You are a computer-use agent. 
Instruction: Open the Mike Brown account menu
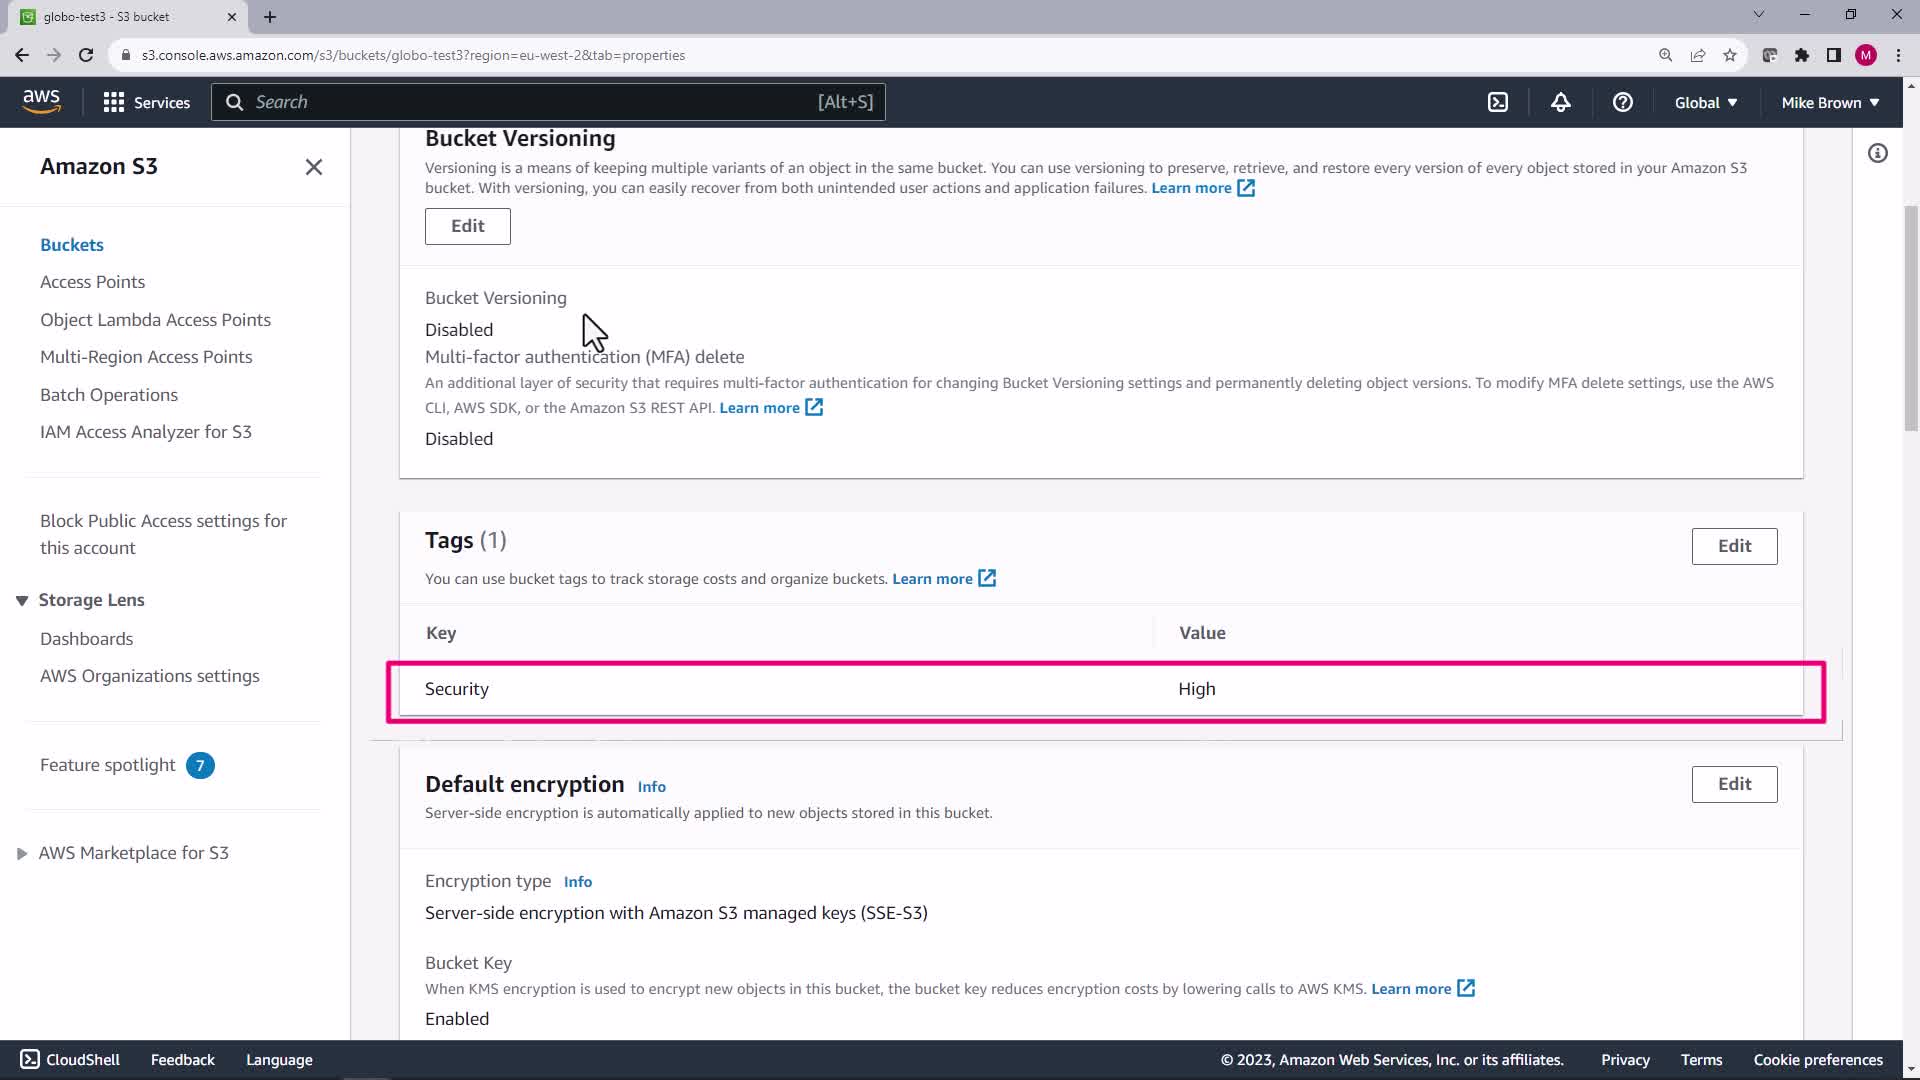[x=1829, y=102]
